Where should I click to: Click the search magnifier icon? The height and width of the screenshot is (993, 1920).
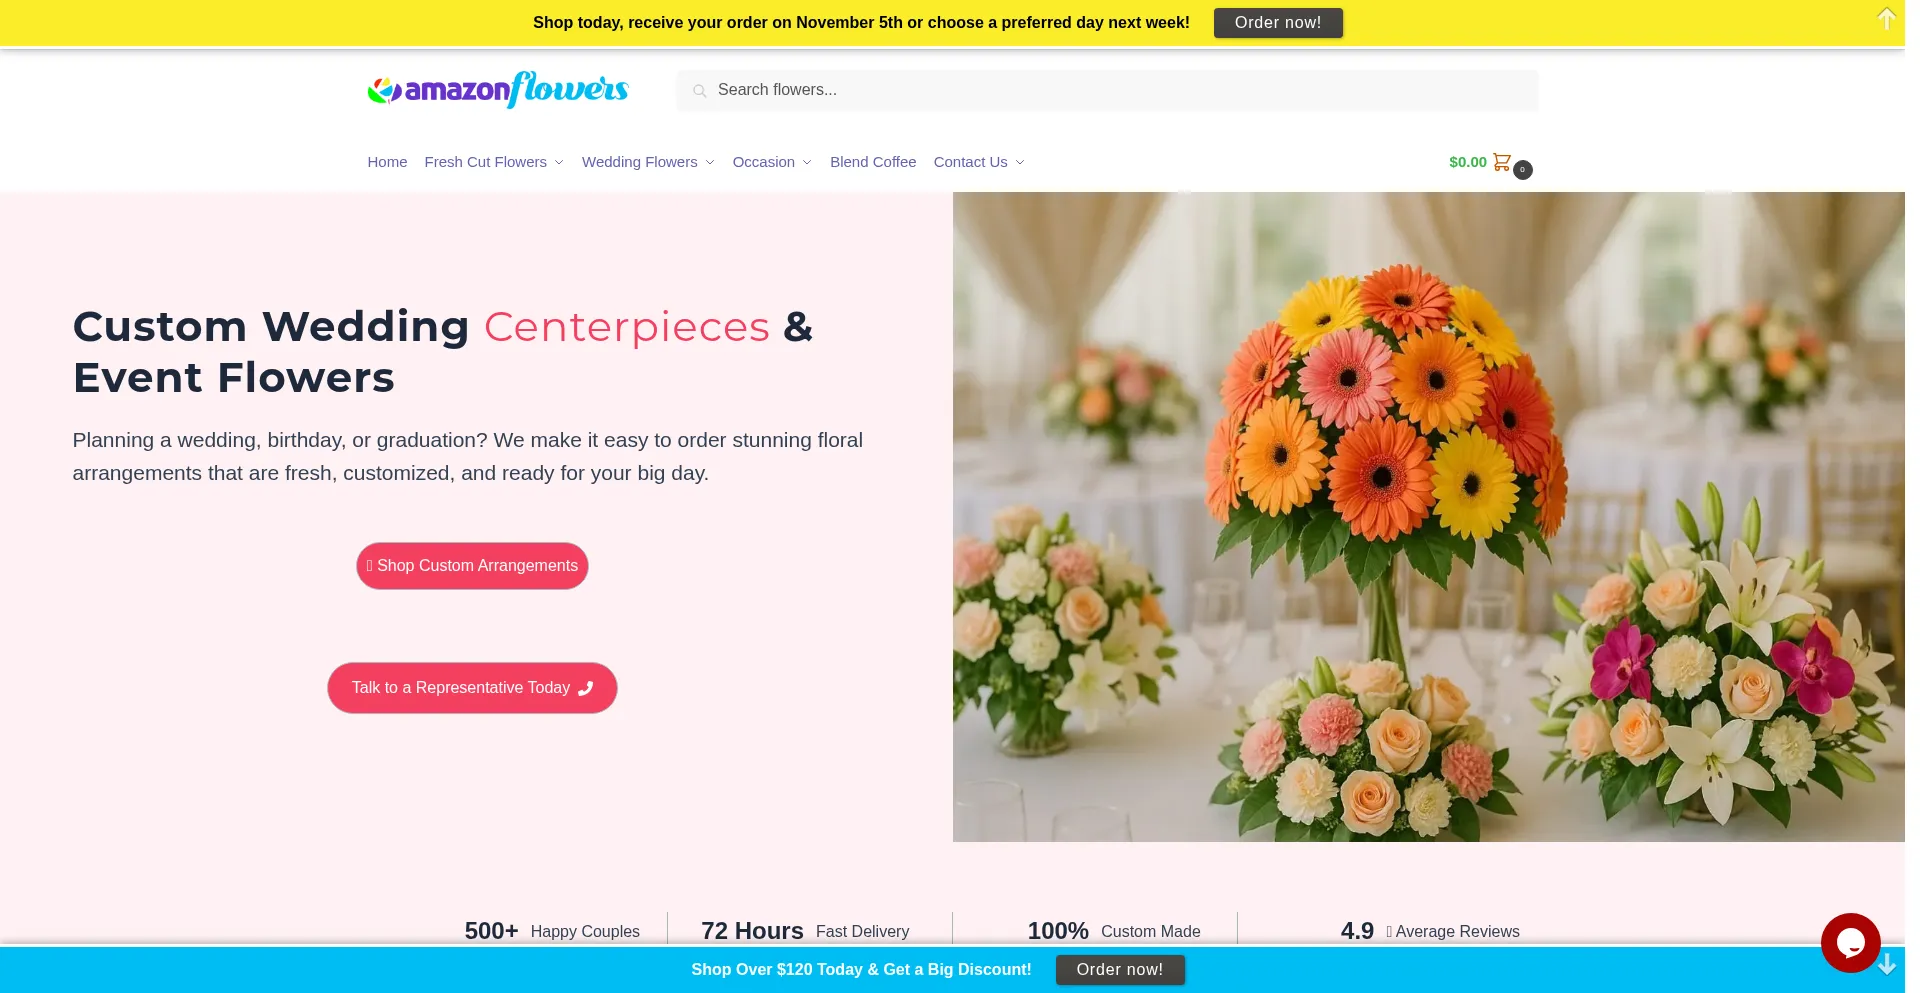[700, 91]
